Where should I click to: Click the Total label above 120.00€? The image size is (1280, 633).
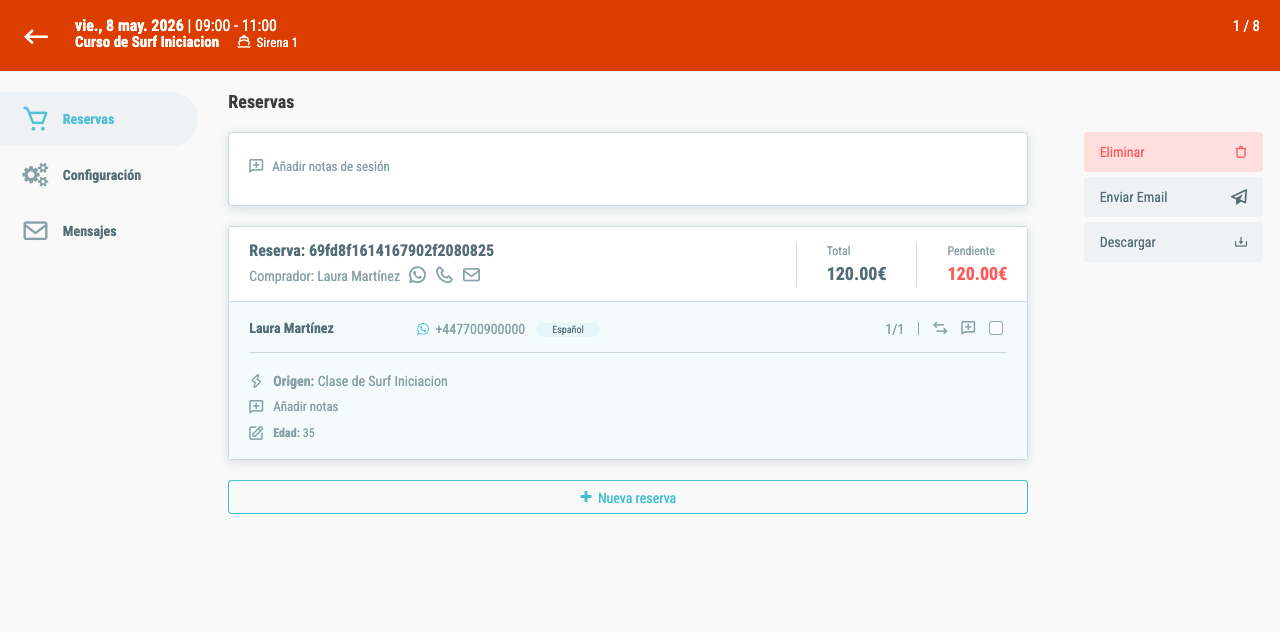coord(839,251)
